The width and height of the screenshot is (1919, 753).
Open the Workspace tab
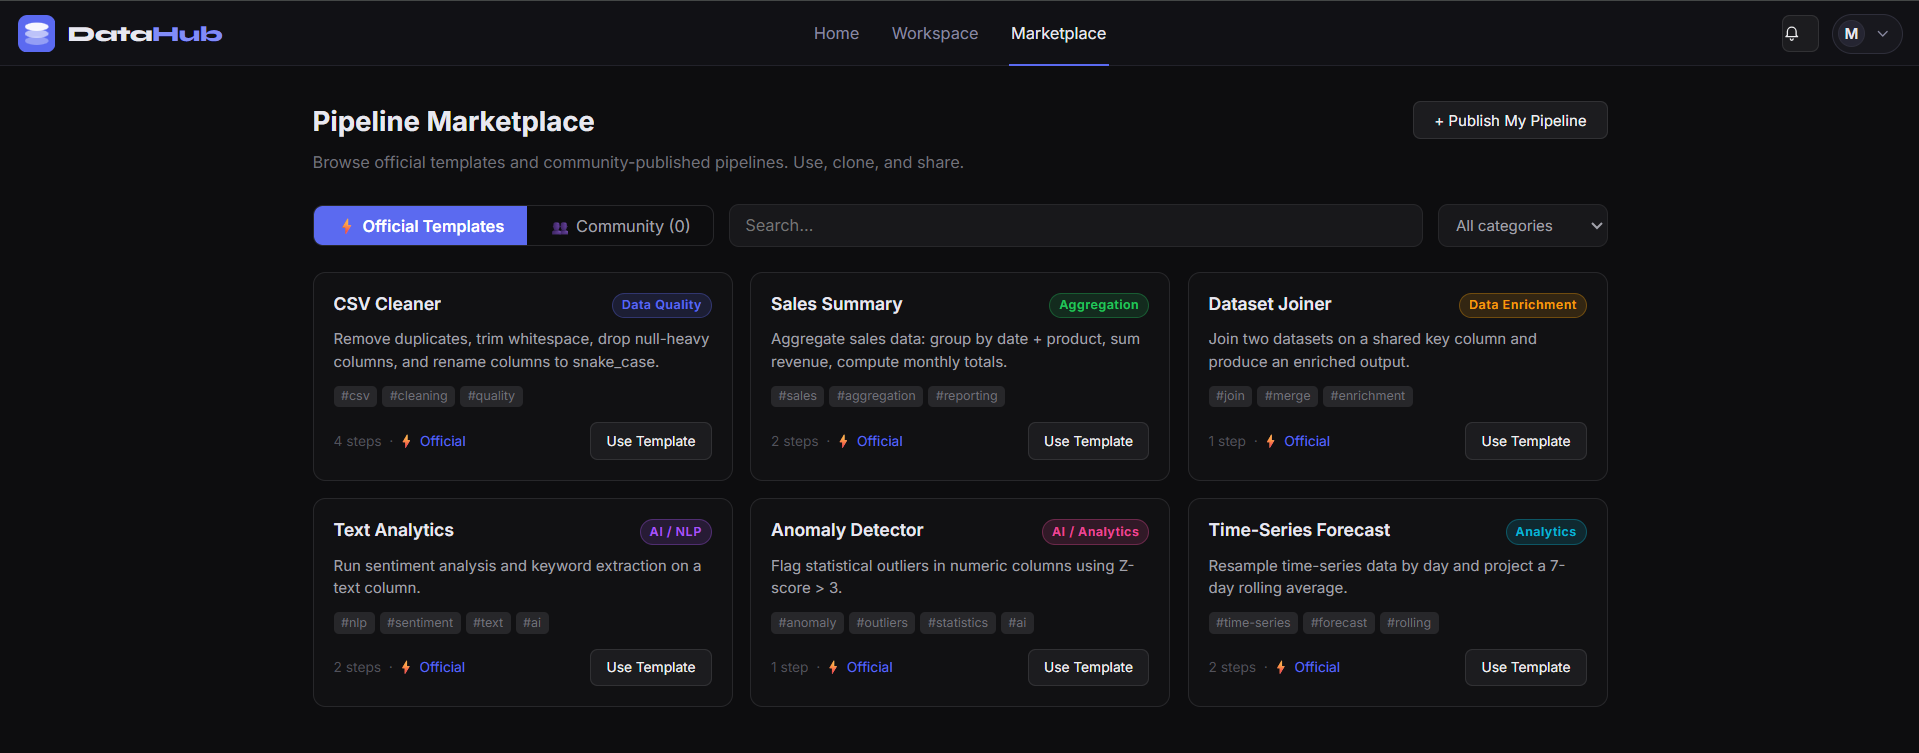point(935,33)
